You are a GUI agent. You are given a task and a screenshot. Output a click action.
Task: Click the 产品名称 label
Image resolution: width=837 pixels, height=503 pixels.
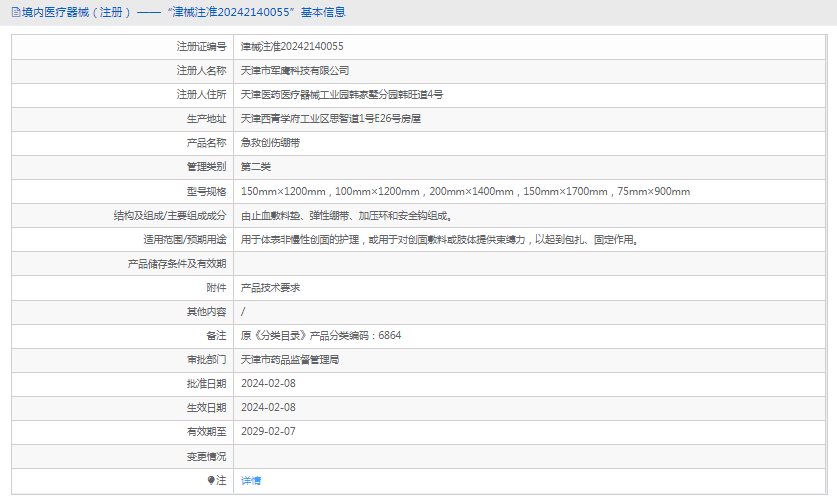click(x=206, y=143)
